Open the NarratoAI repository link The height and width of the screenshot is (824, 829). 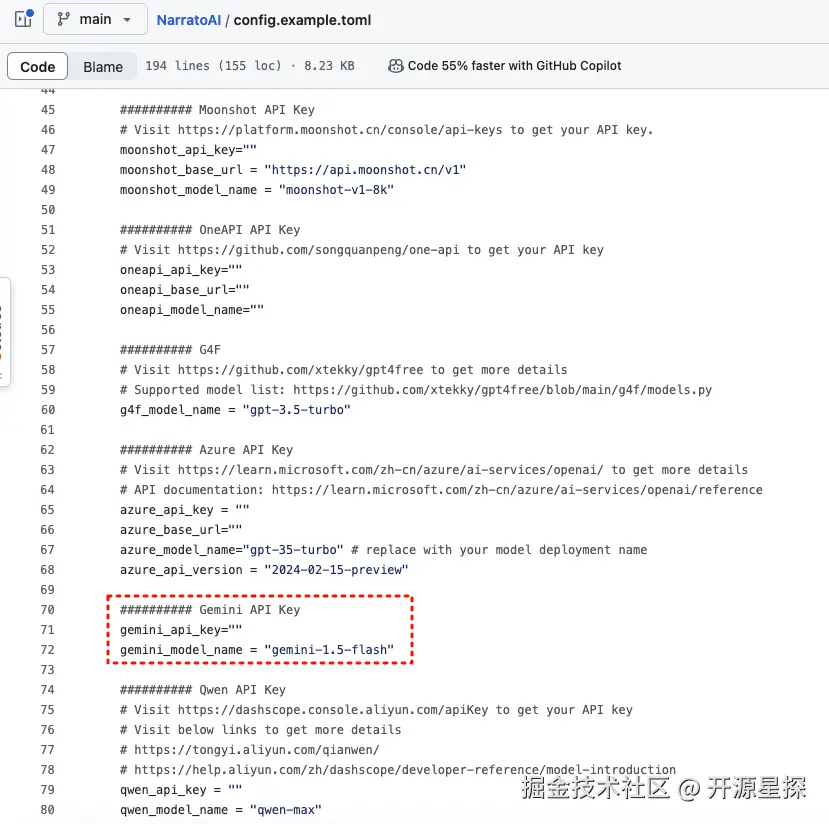coord(189,20)
